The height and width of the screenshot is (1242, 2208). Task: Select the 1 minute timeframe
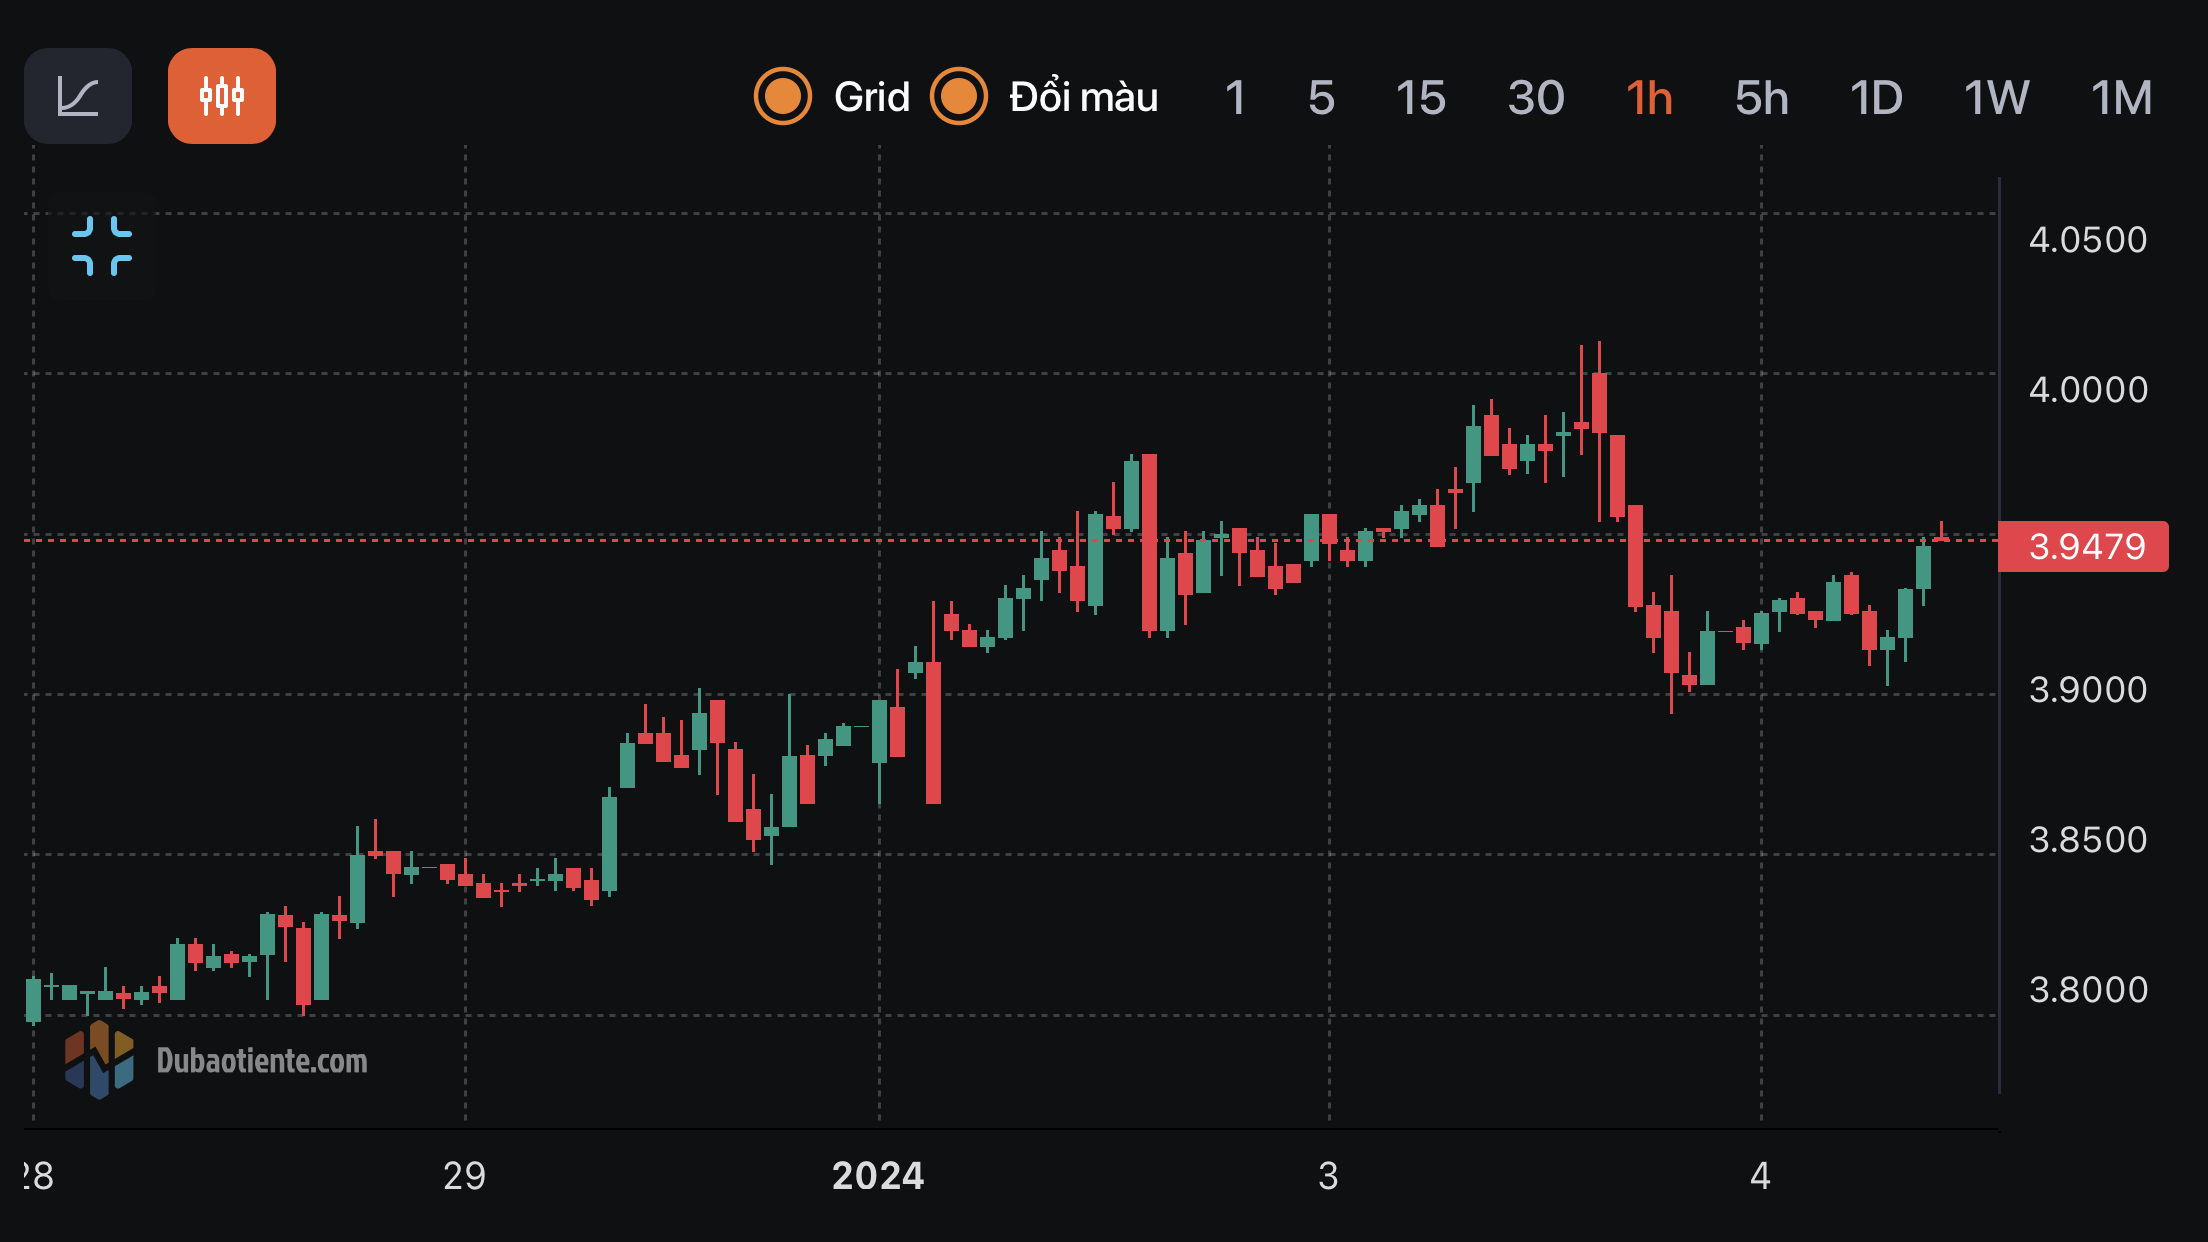coord(1235,98)
